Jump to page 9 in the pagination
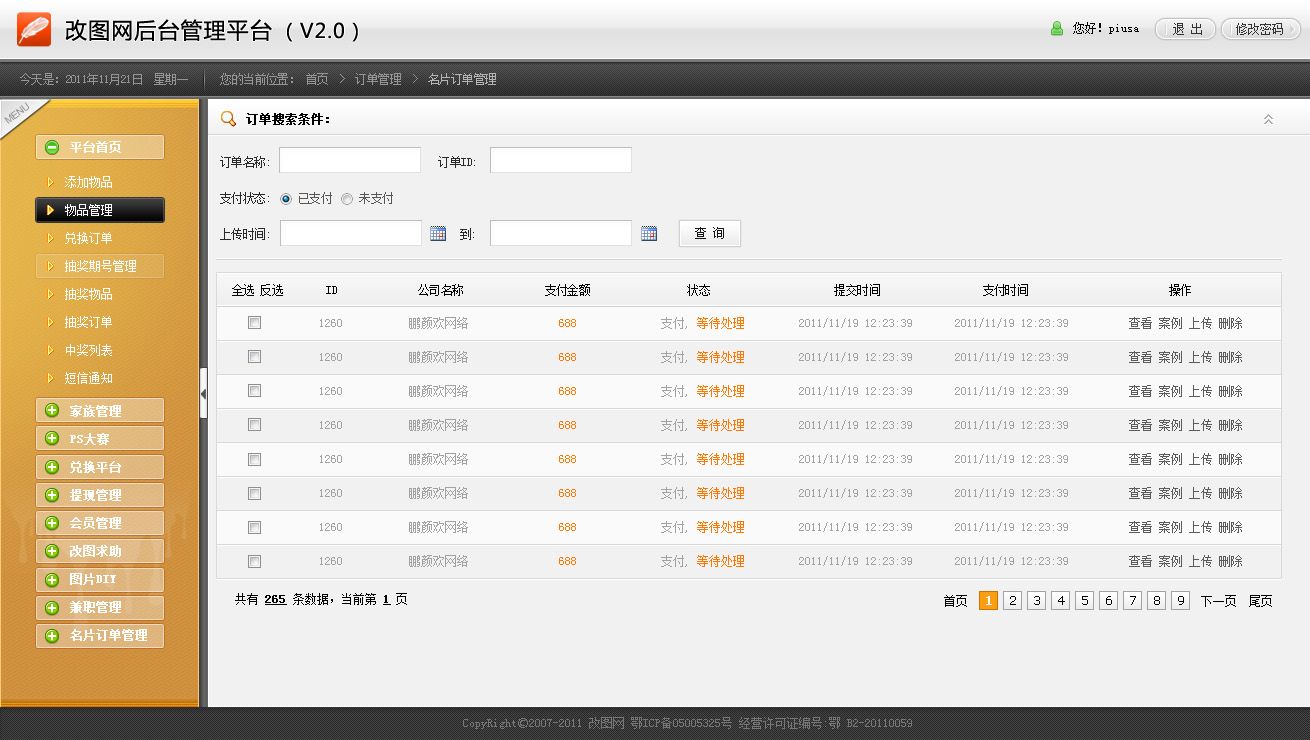Screen dimensions: 1310x740 [x=1181, y=600]
